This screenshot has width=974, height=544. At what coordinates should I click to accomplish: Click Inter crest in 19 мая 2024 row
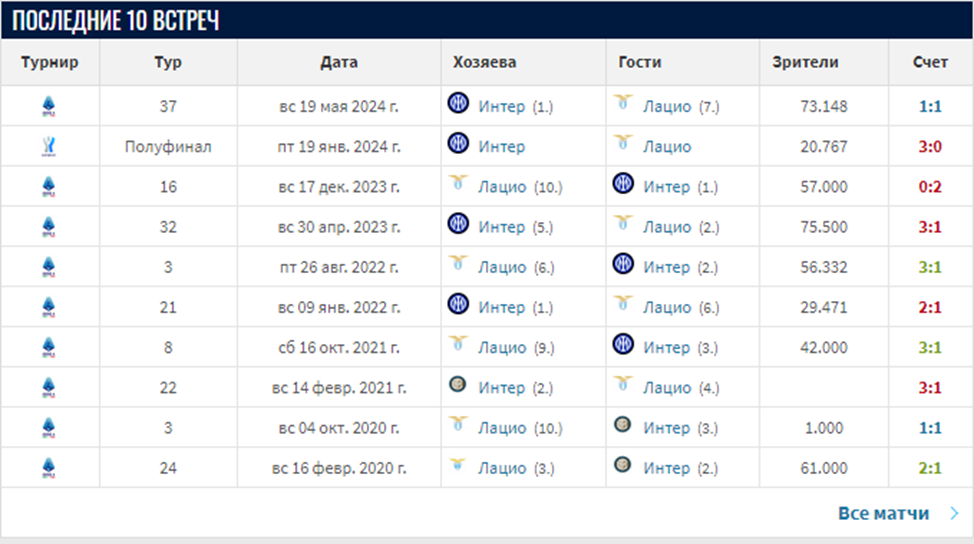pos(458,104)
